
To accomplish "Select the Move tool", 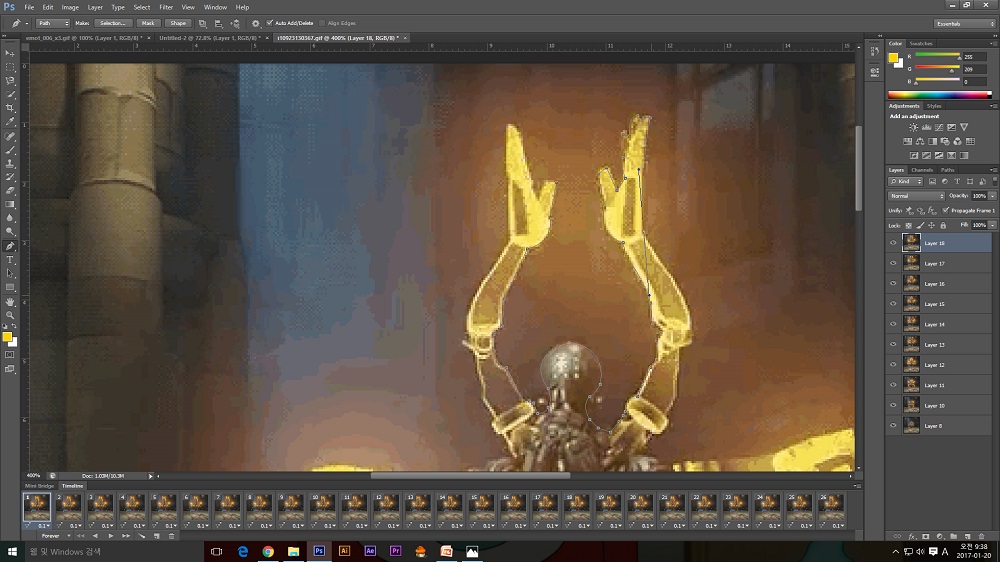I will click(x=10, y=53).
